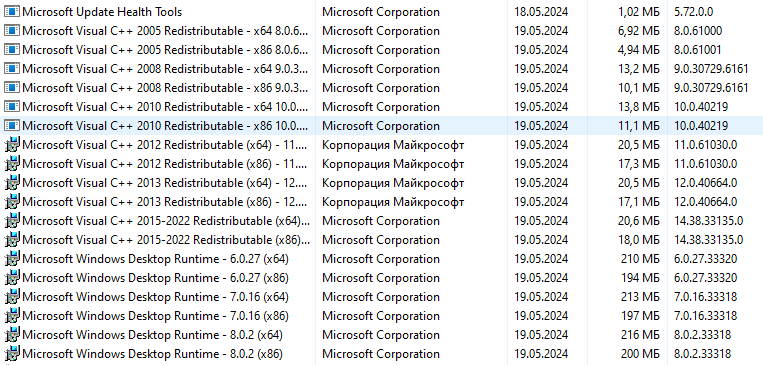This screenshot has height=365, width=763.
Task: Click size value 194 МБ
Action: coord(640,278)
